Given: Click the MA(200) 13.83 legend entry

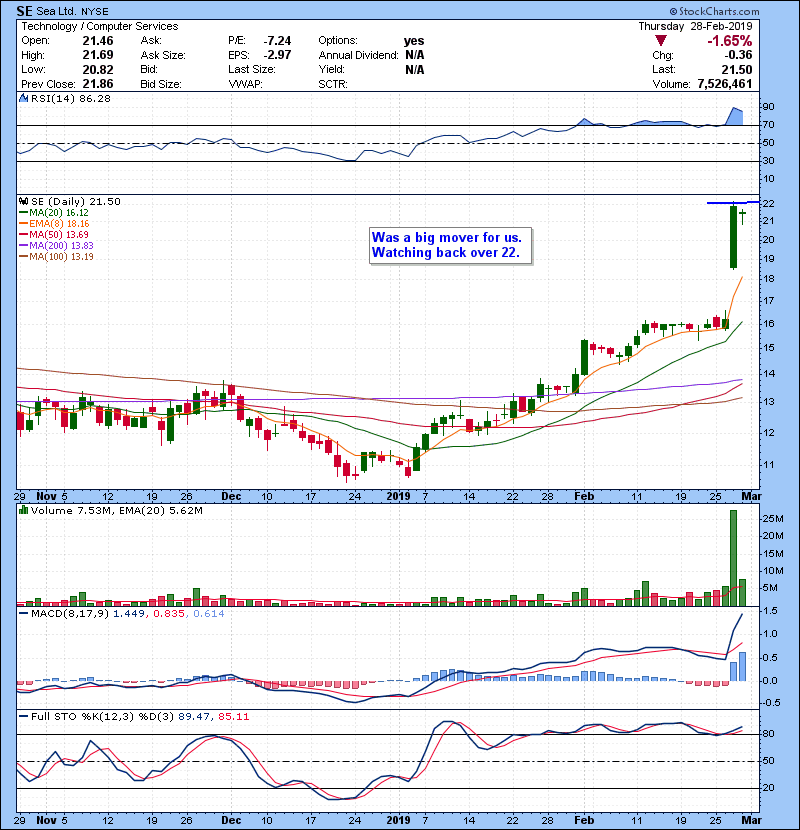Looking at the screenshot, I should pos(56,246).
